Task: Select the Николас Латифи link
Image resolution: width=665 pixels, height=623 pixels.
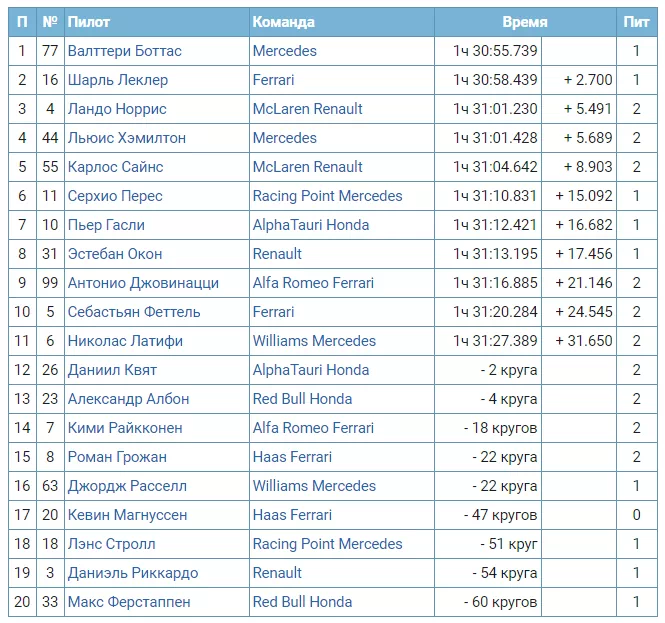Action: [x=125, y=341]
